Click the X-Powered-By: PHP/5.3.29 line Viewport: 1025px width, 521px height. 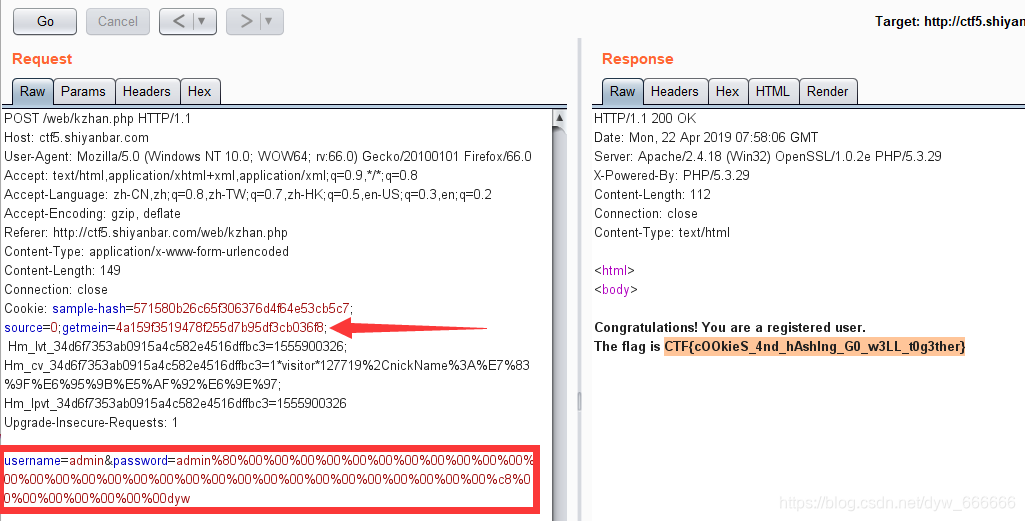pos(671,175)
